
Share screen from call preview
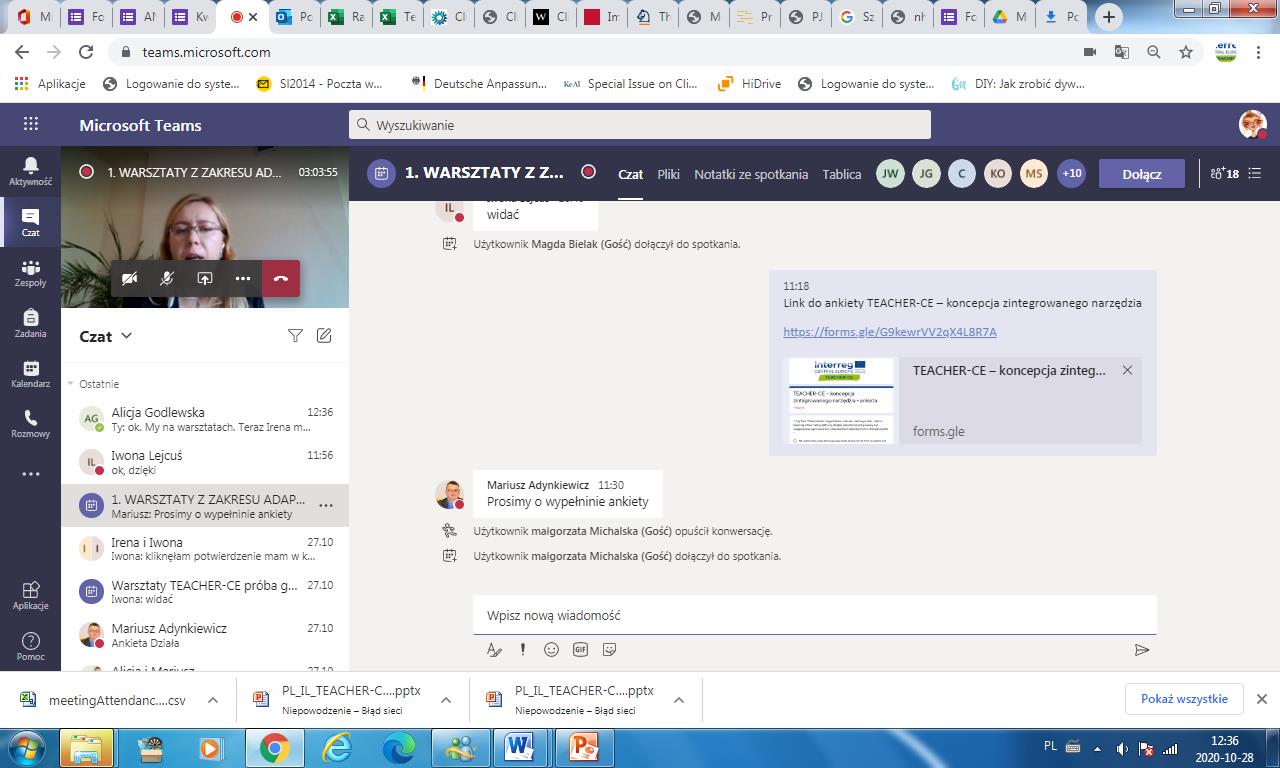coord(205,279)
